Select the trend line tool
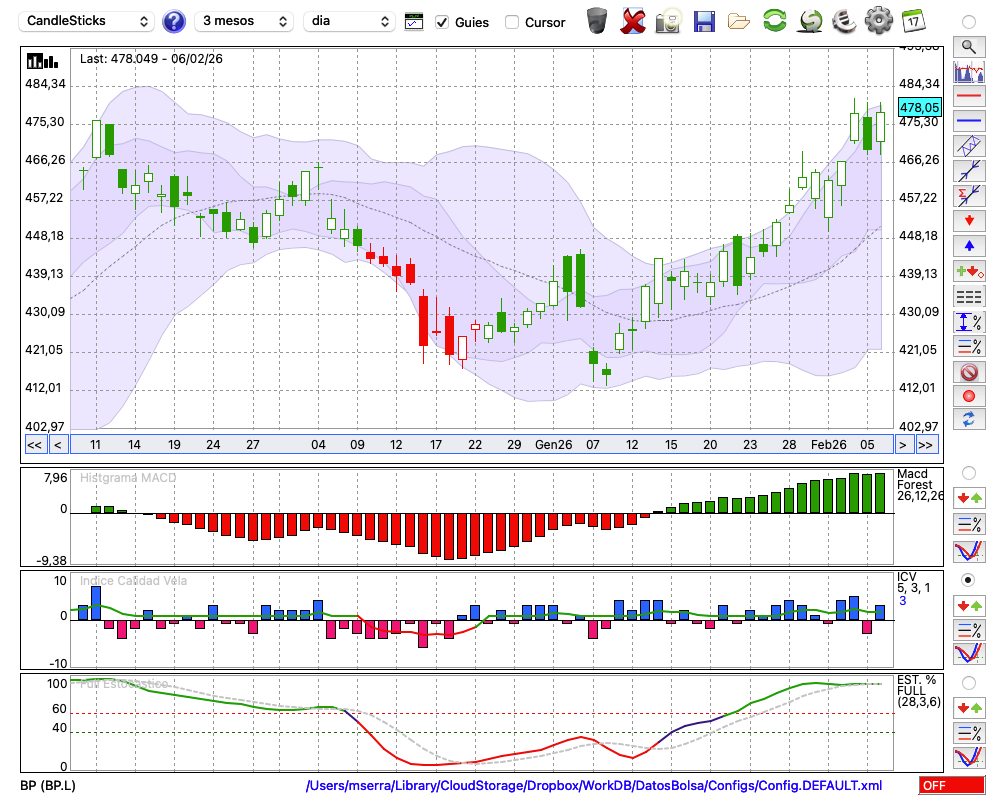 click(x=969, y=171)
